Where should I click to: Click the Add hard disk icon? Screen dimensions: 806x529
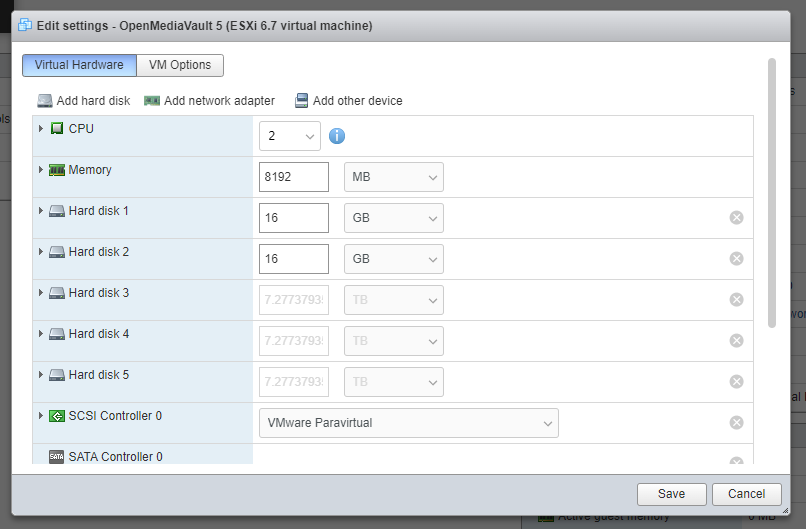[x=45, y=101]
